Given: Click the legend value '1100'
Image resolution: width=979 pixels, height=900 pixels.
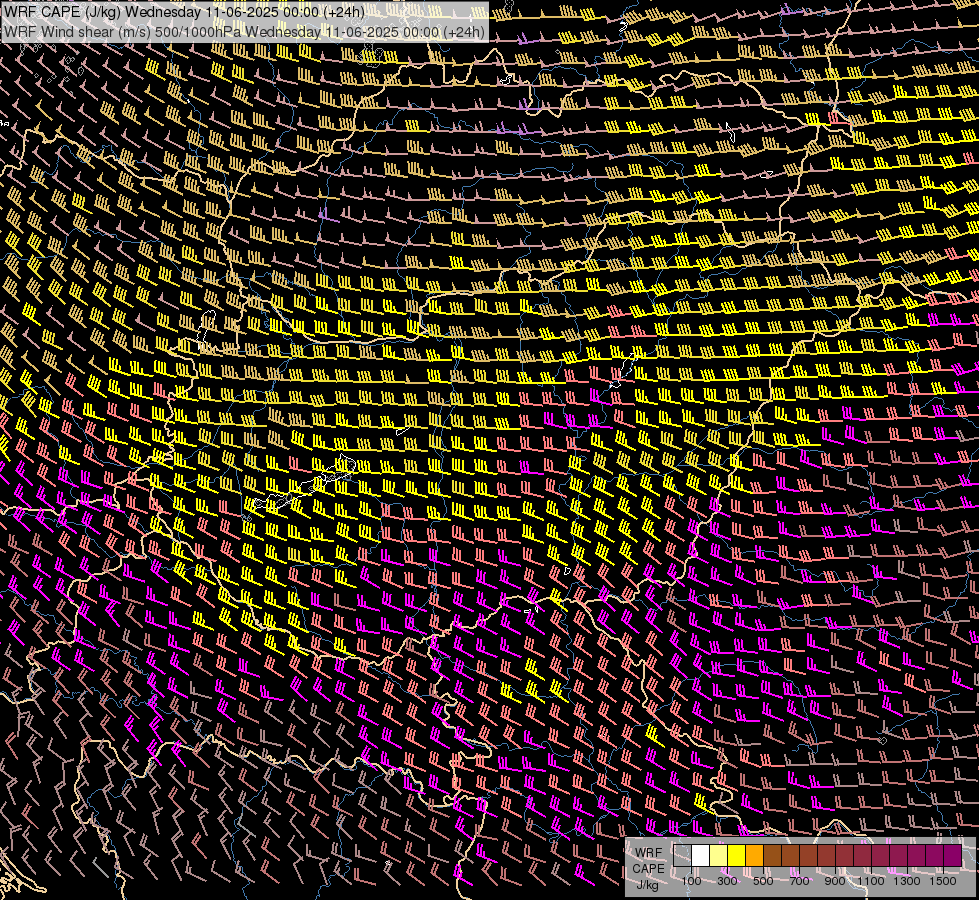Looking at the screenshot, I should coord(871,881).
